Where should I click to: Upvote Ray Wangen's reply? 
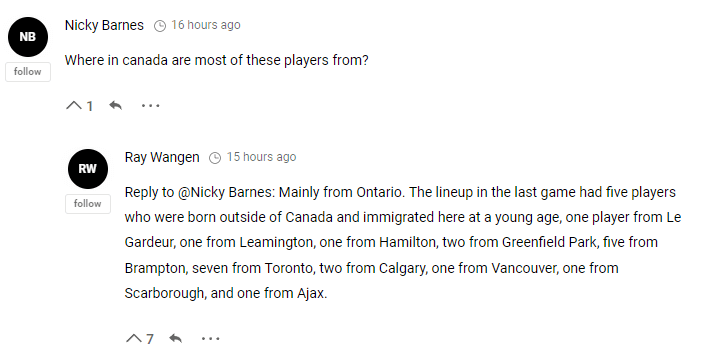pyautogui.click(x=134, y=338)
